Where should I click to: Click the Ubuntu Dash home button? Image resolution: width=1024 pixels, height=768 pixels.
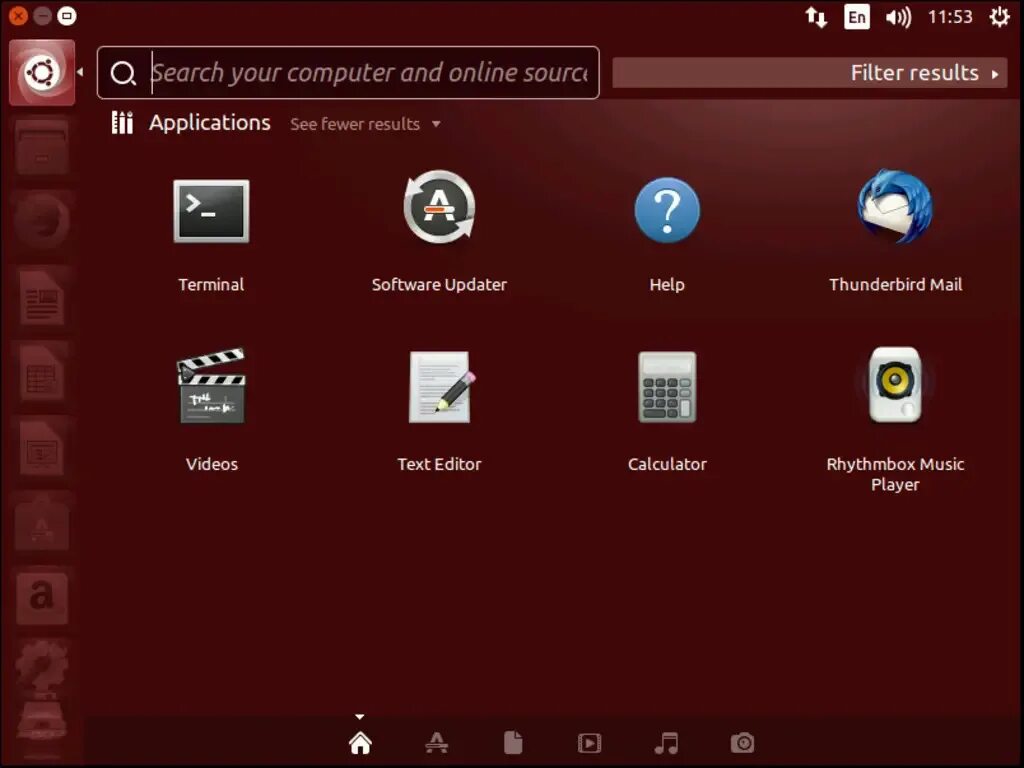[x=42, y=72]
